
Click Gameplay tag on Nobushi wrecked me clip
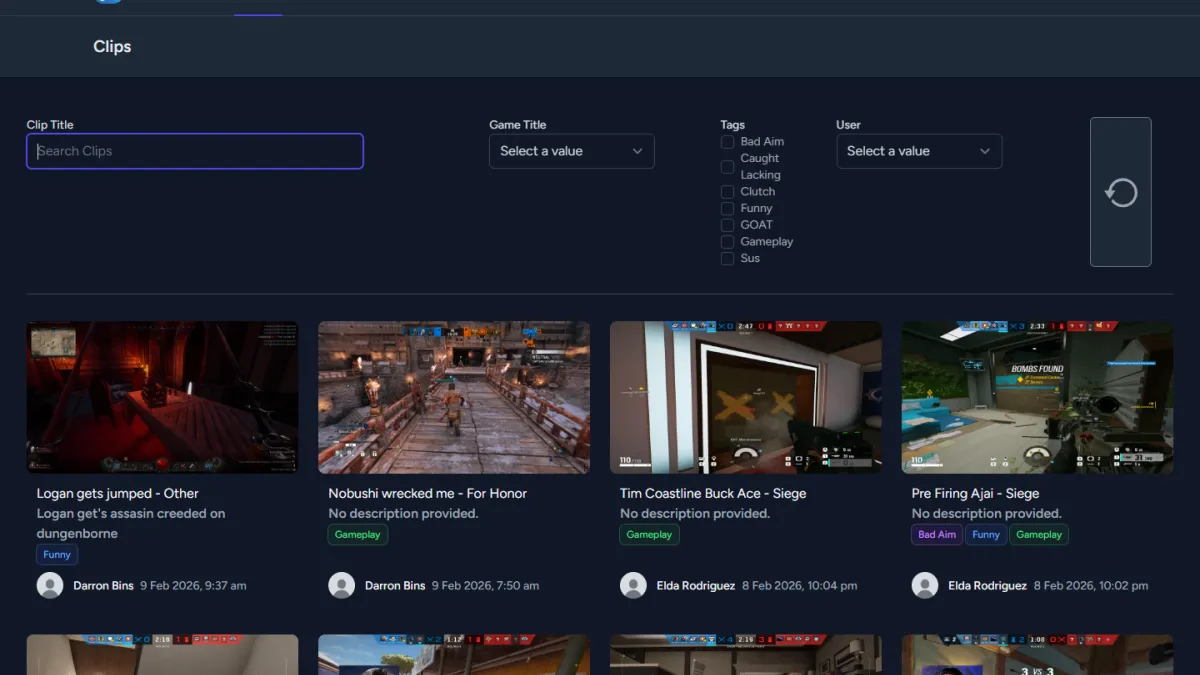tap(358, 535)
